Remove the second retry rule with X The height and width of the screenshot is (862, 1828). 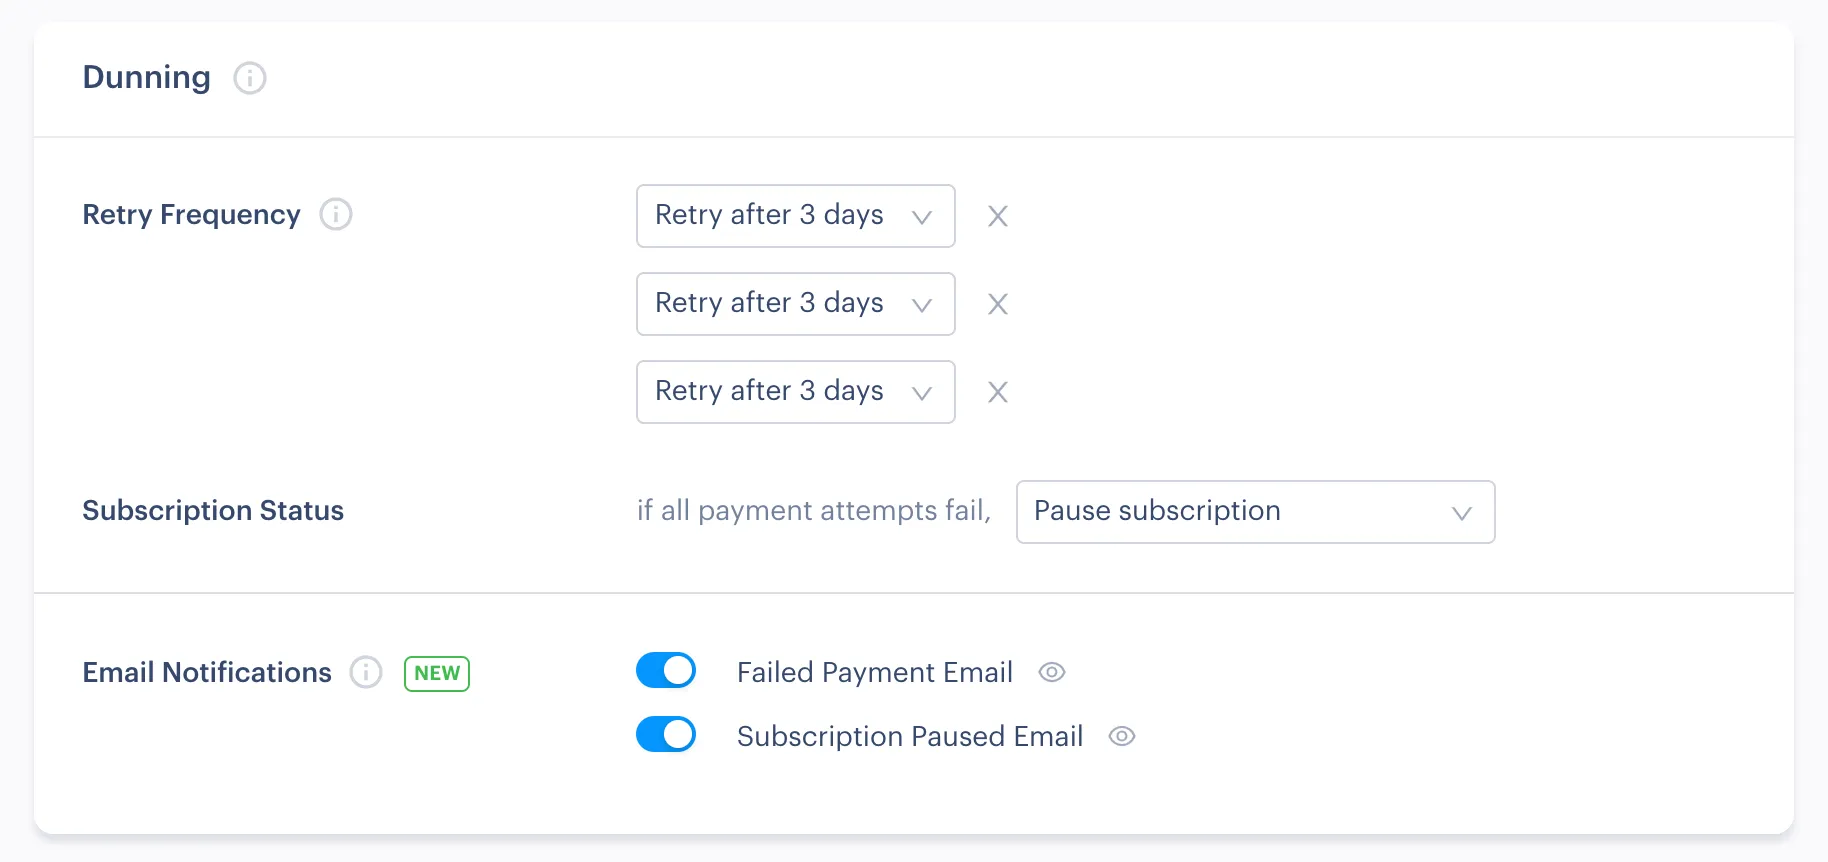coord(997,304)
